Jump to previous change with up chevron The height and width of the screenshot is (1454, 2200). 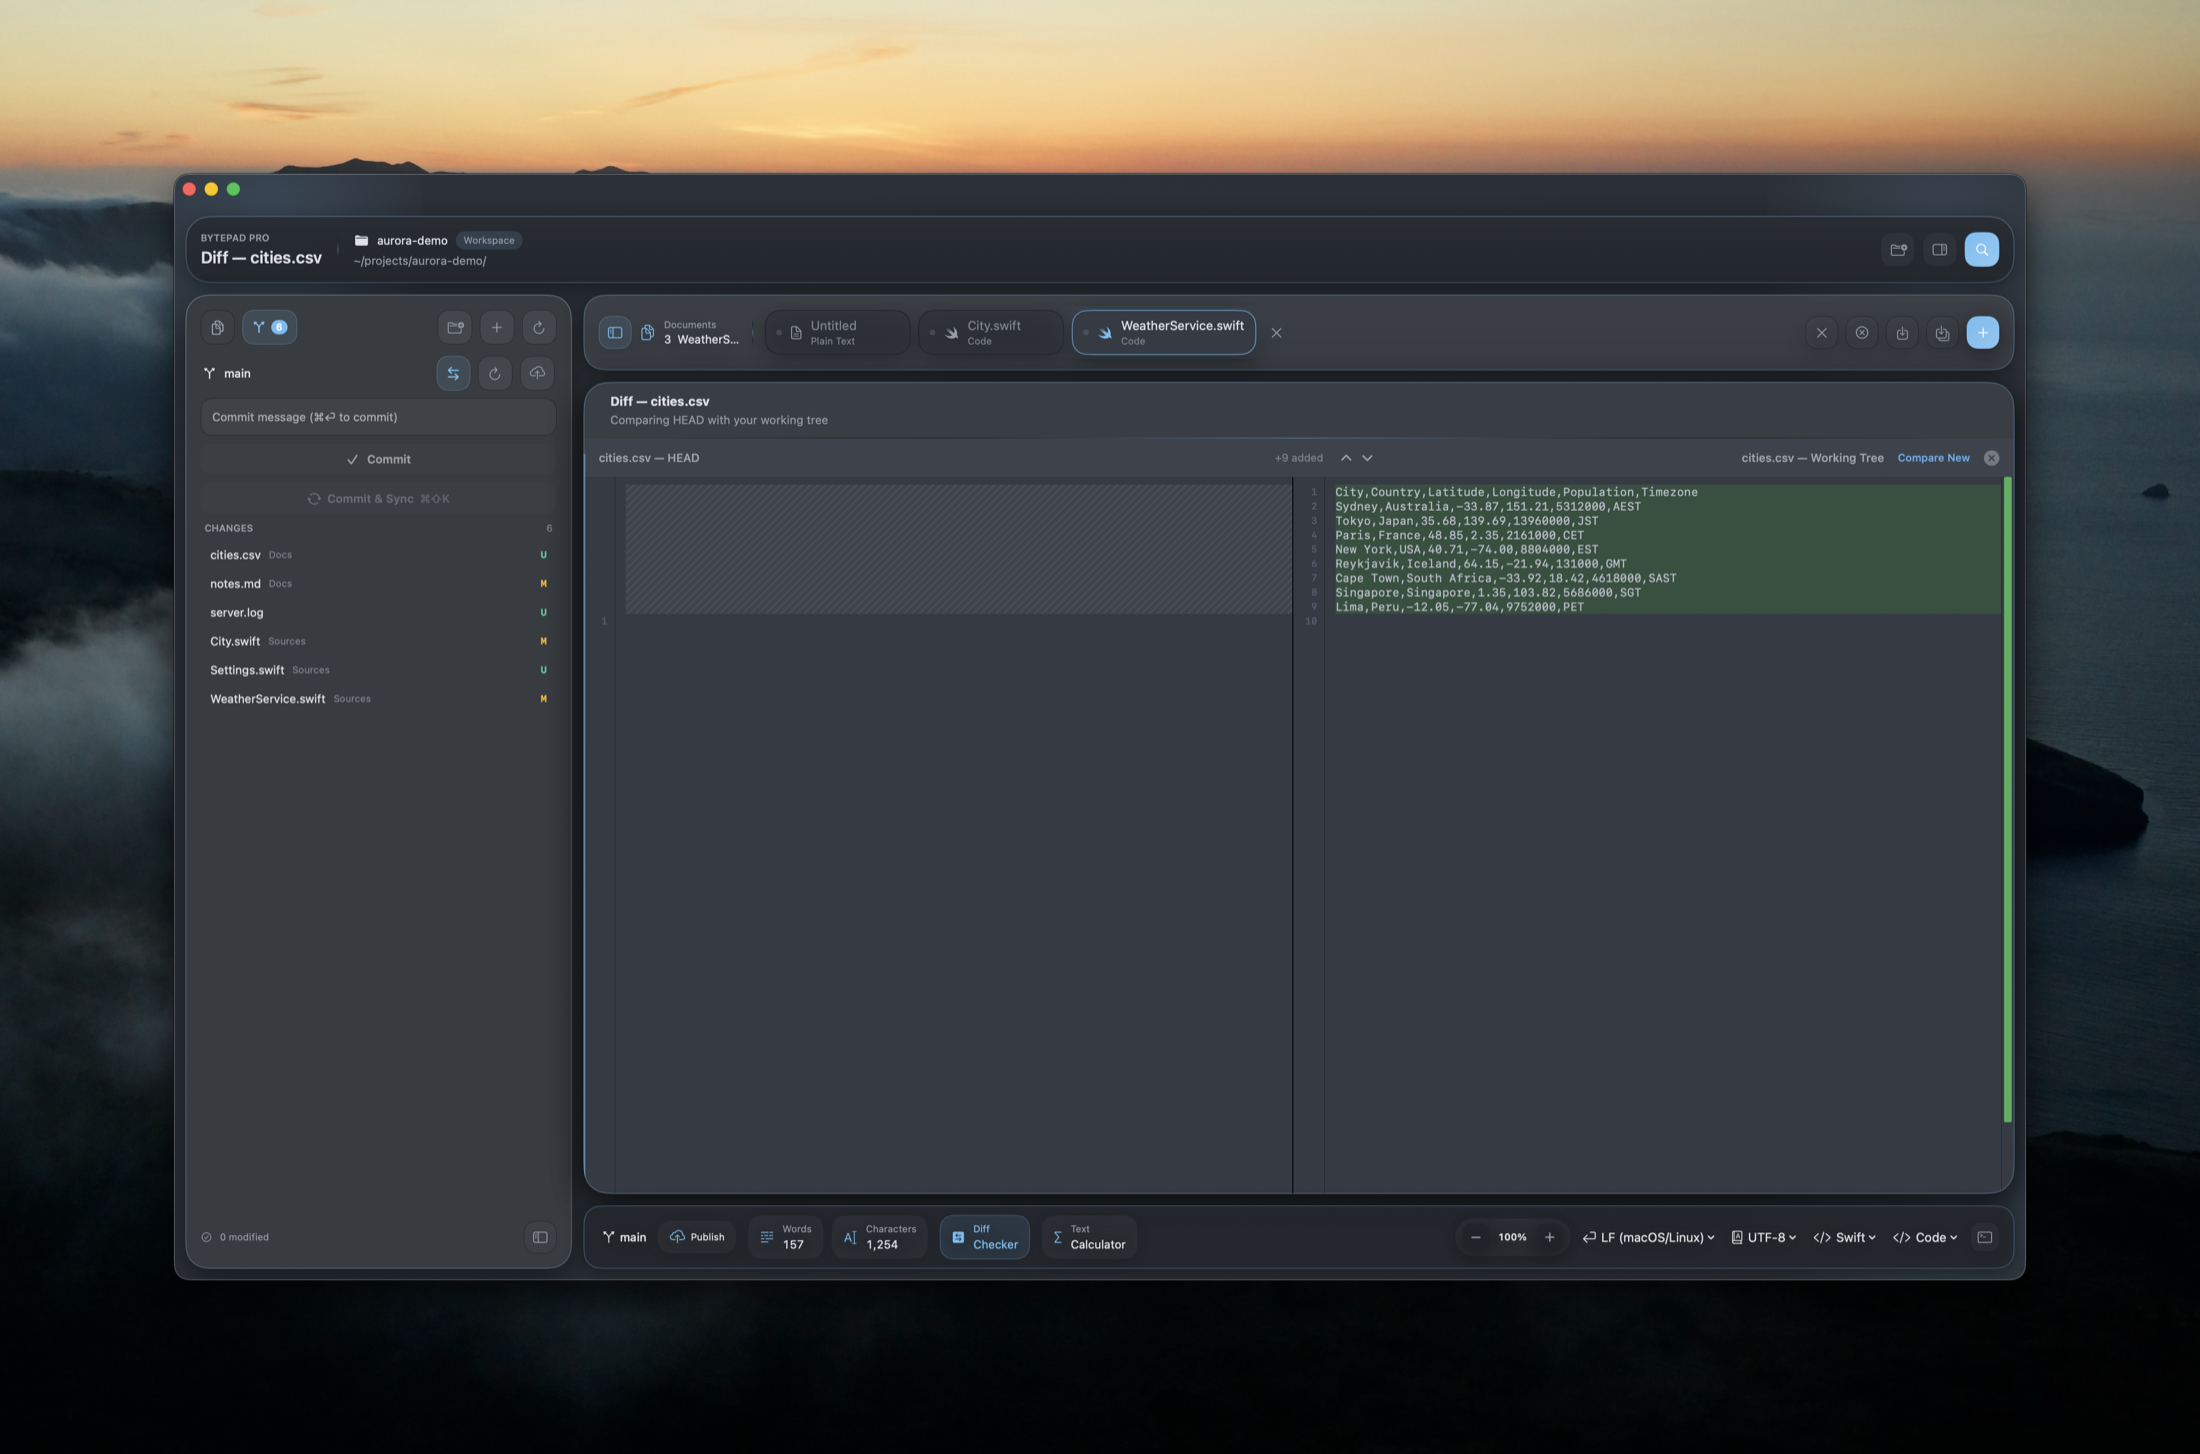tap(1346, 458)
